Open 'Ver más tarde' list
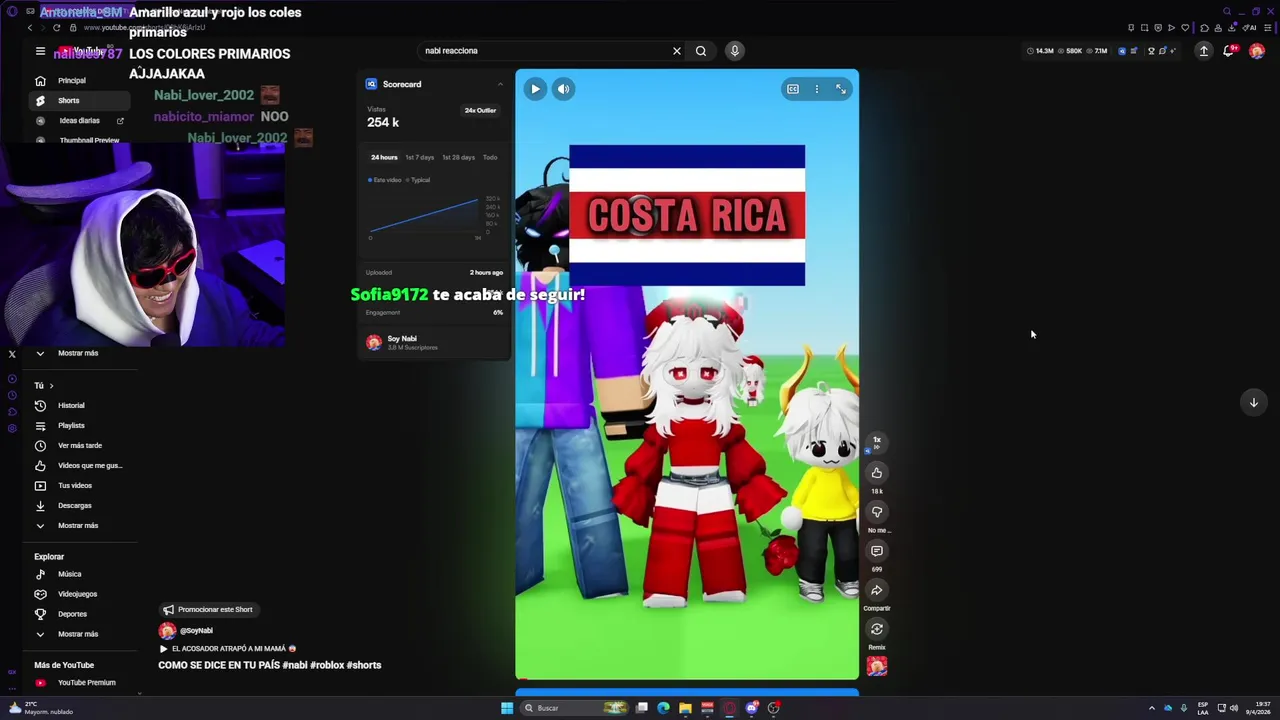The height and width of the screenshot is (720, 1280). point(80,445)
